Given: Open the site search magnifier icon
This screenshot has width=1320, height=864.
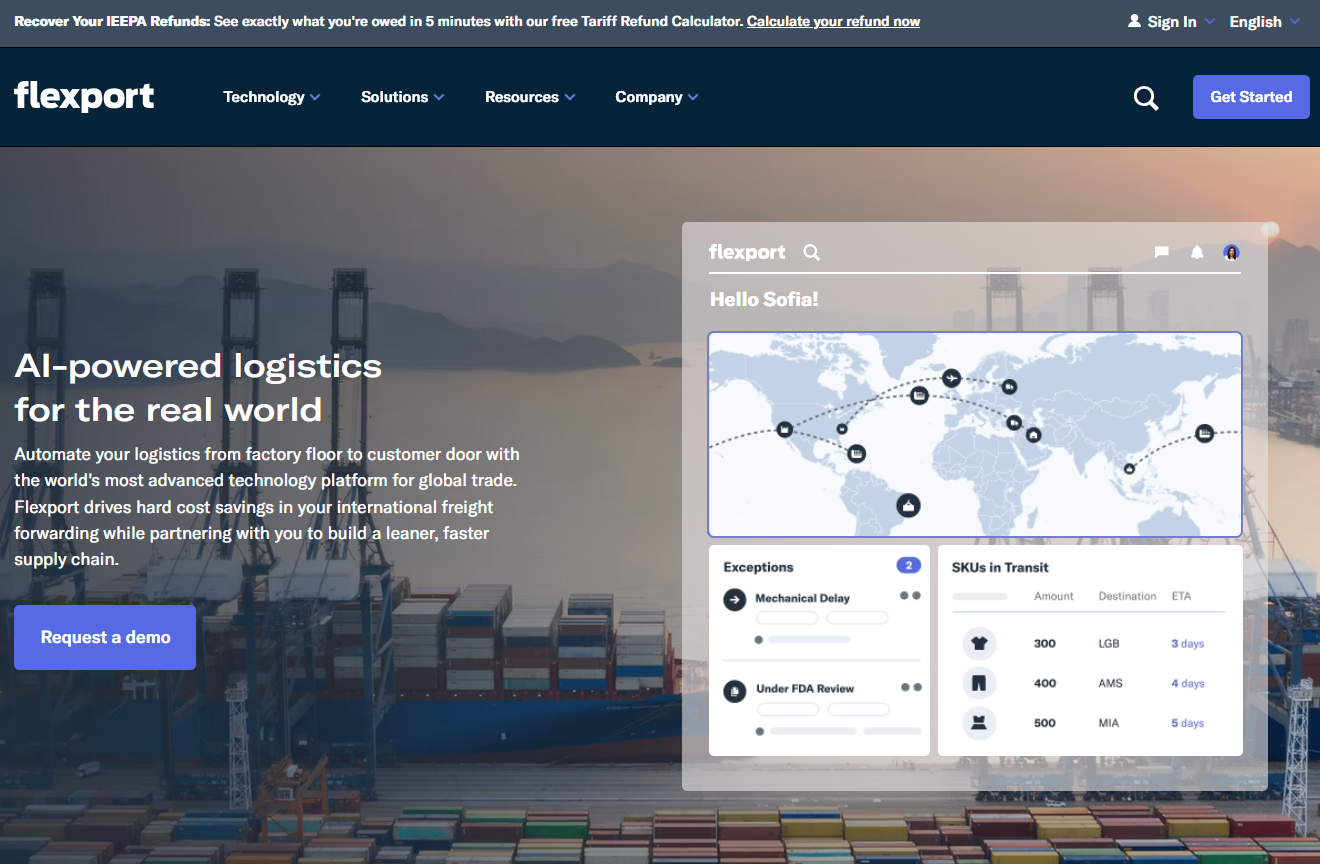Looking at the screenshot, I should click(1146, 98).
